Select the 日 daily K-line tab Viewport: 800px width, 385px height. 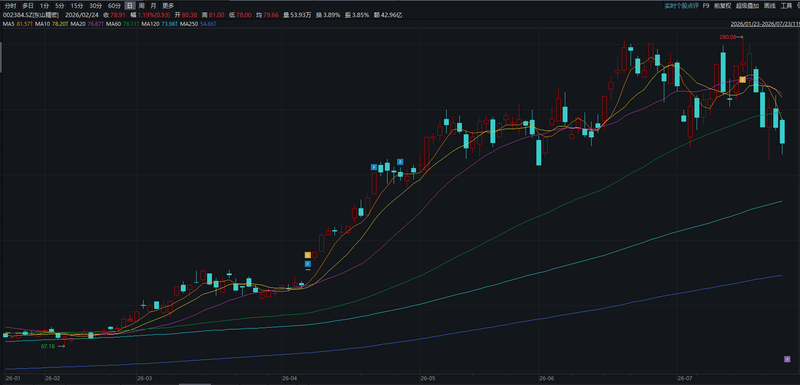[130, 6]
